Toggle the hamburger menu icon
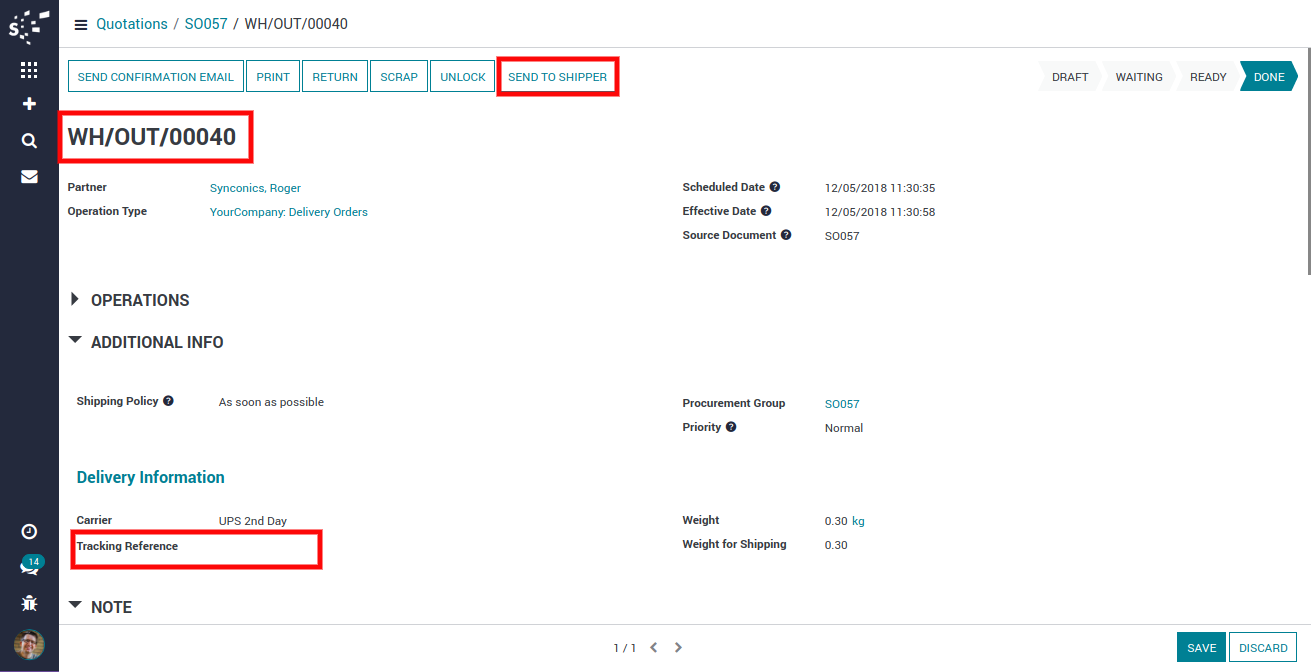The width and height of the screenshot is (1311, 672). click(81, 24)
